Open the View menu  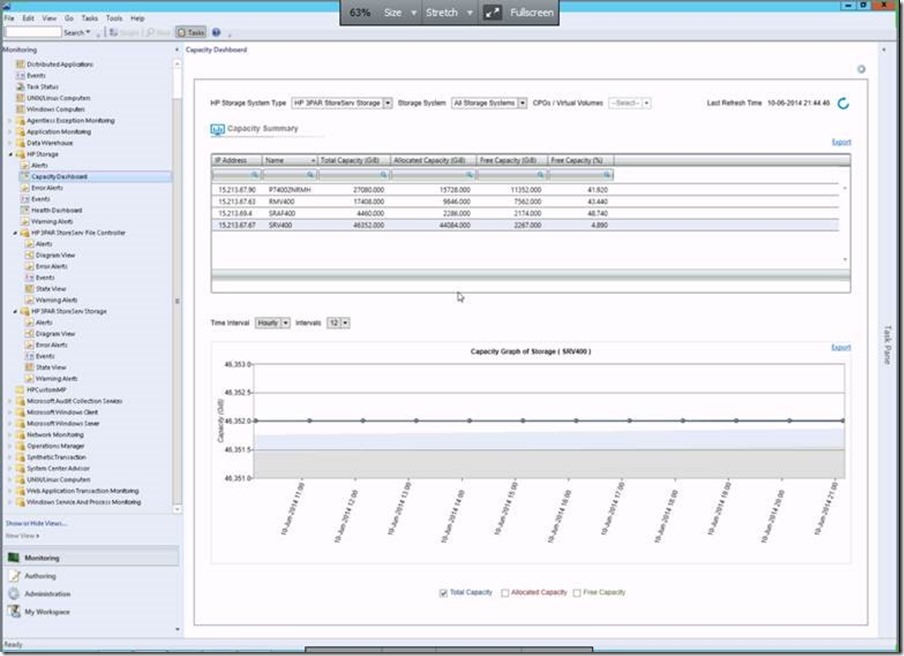tap(51, 18)
